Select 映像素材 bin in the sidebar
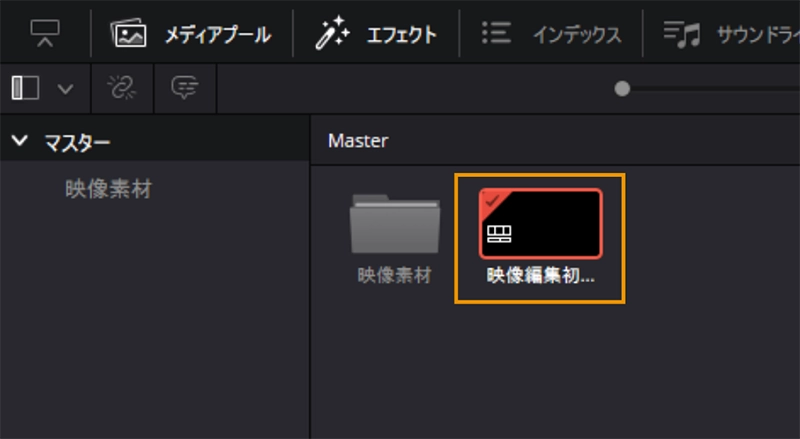 click(x=108, y=189)
